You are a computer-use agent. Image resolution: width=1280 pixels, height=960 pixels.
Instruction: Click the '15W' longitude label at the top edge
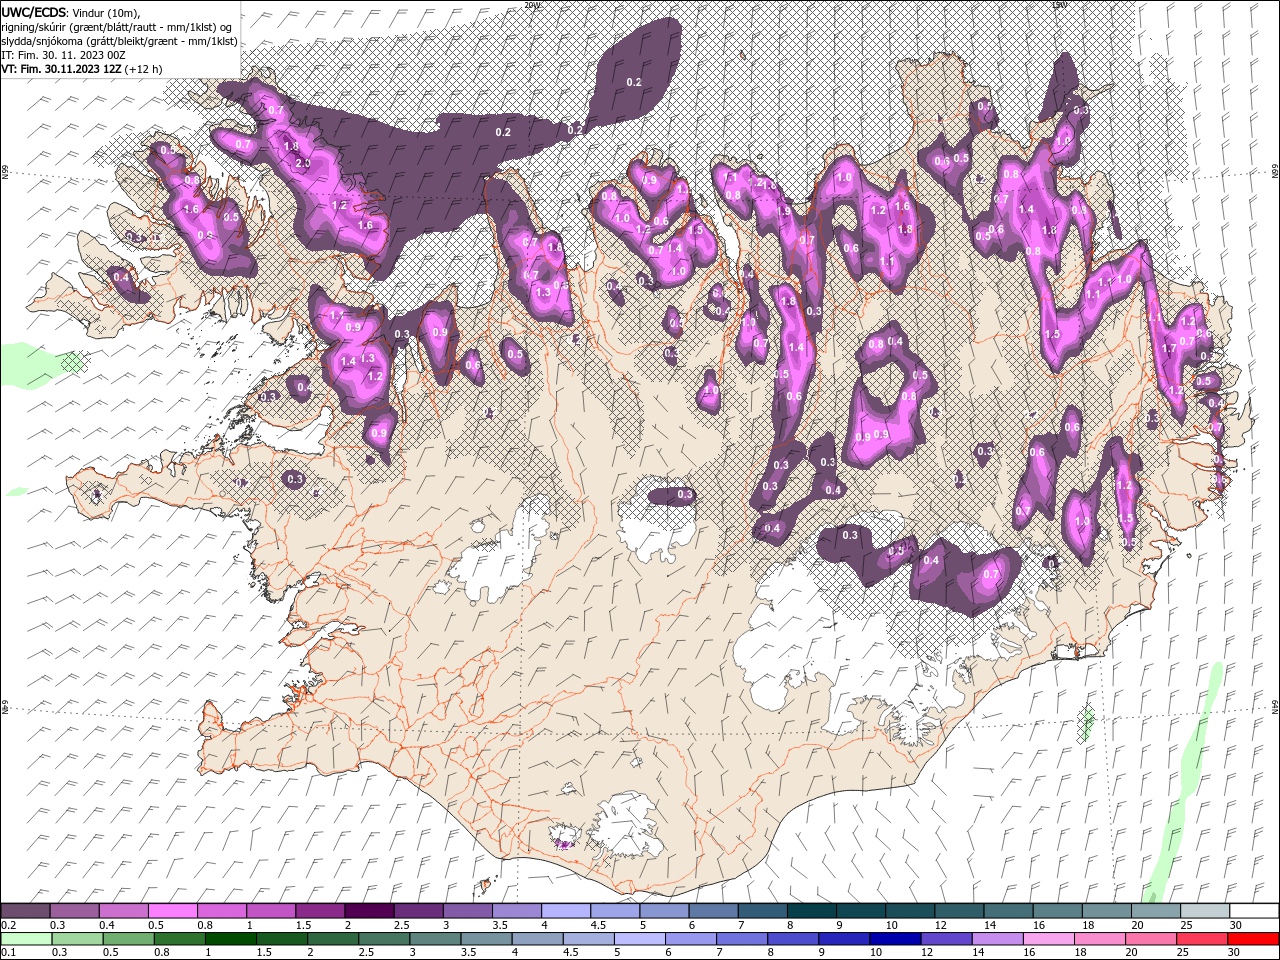point(1059,4)
